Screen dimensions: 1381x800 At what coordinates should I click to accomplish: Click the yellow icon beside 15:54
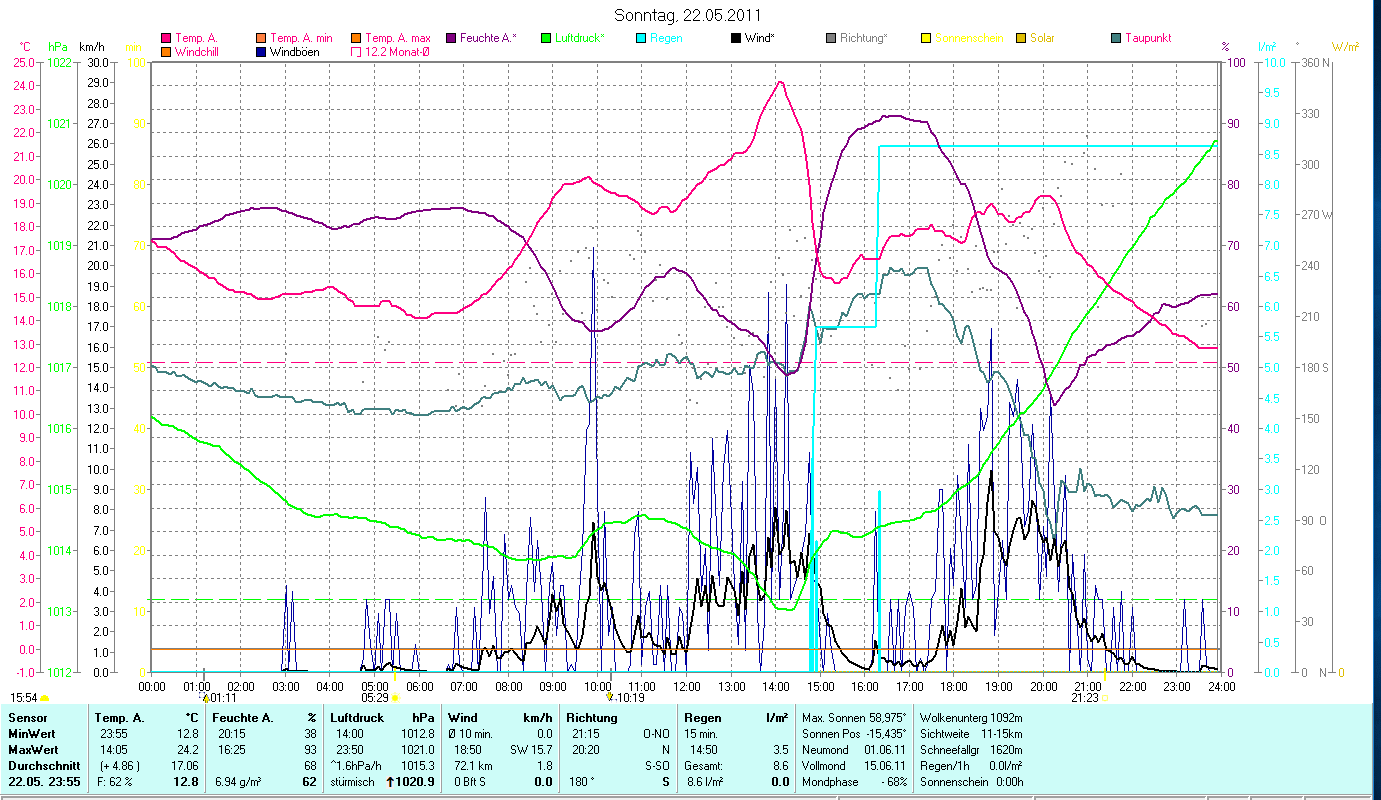point(45,698)
